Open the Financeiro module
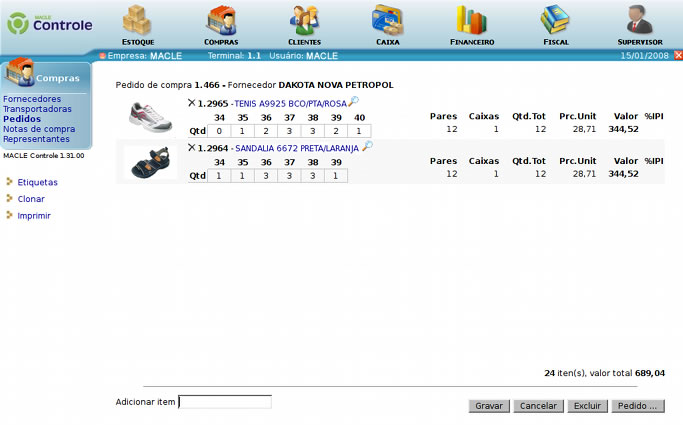The width and height of the screenshot is (683, 425). click(x=472, y=25)
